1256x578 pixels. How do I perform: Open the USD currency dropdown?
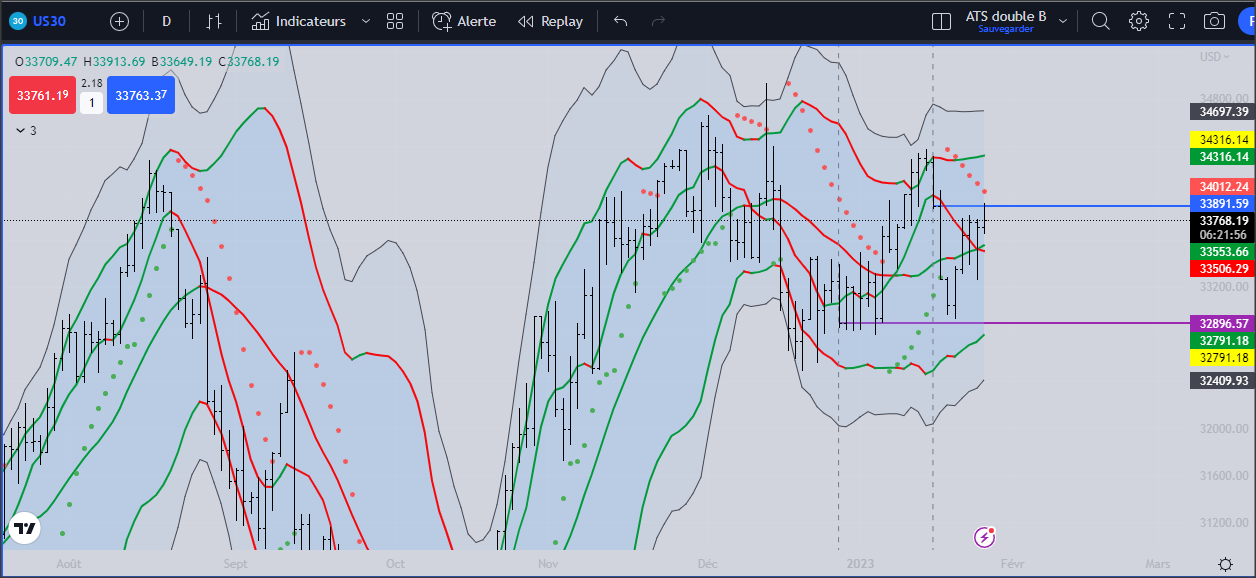[1215, 56]
